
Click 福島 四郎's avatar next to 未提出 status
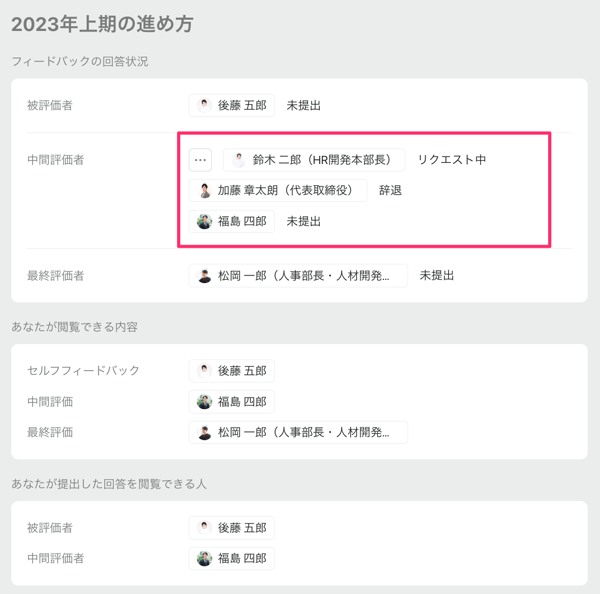204,221
